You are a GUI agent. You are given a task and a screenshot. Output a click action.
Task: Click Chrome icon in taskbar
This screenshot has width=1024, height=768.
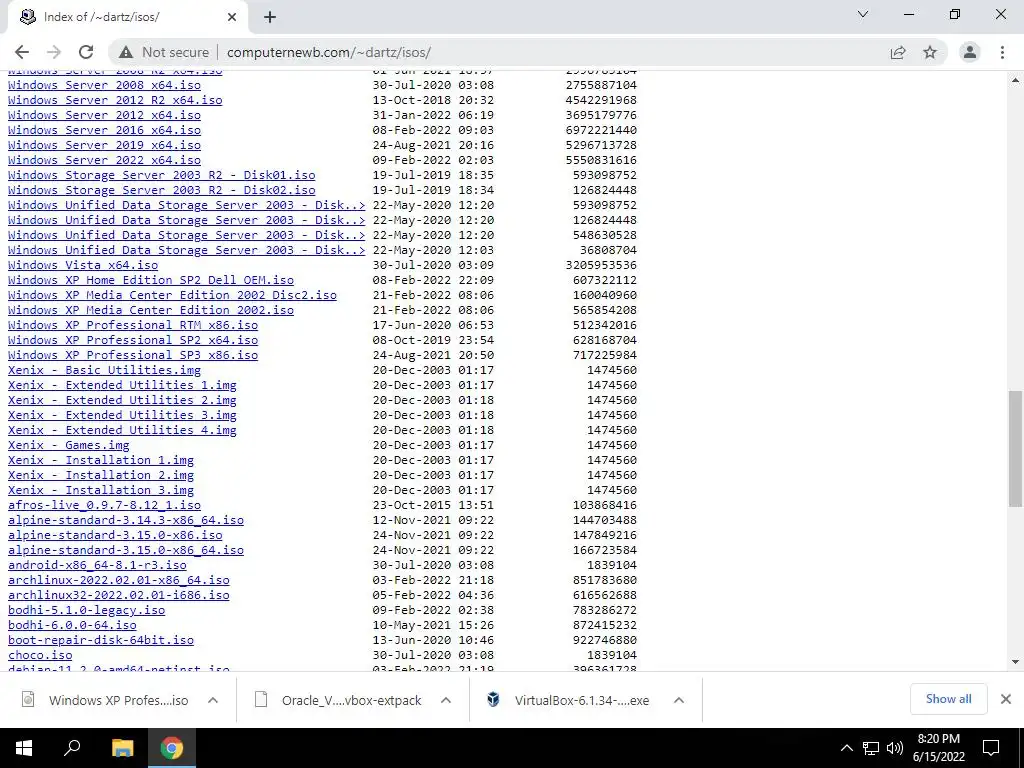click(172, 748)
